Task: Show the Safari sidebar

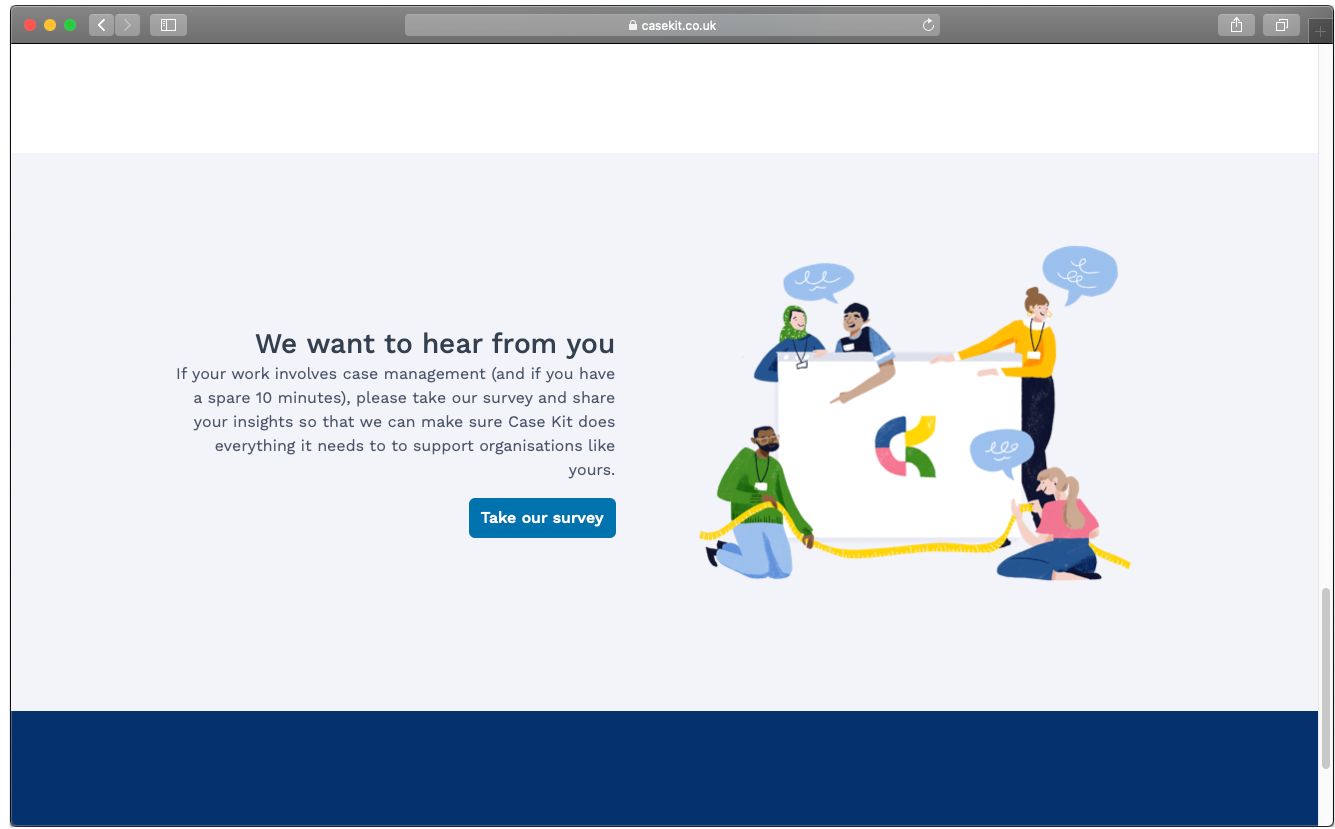Action: (x=168, y=25)
